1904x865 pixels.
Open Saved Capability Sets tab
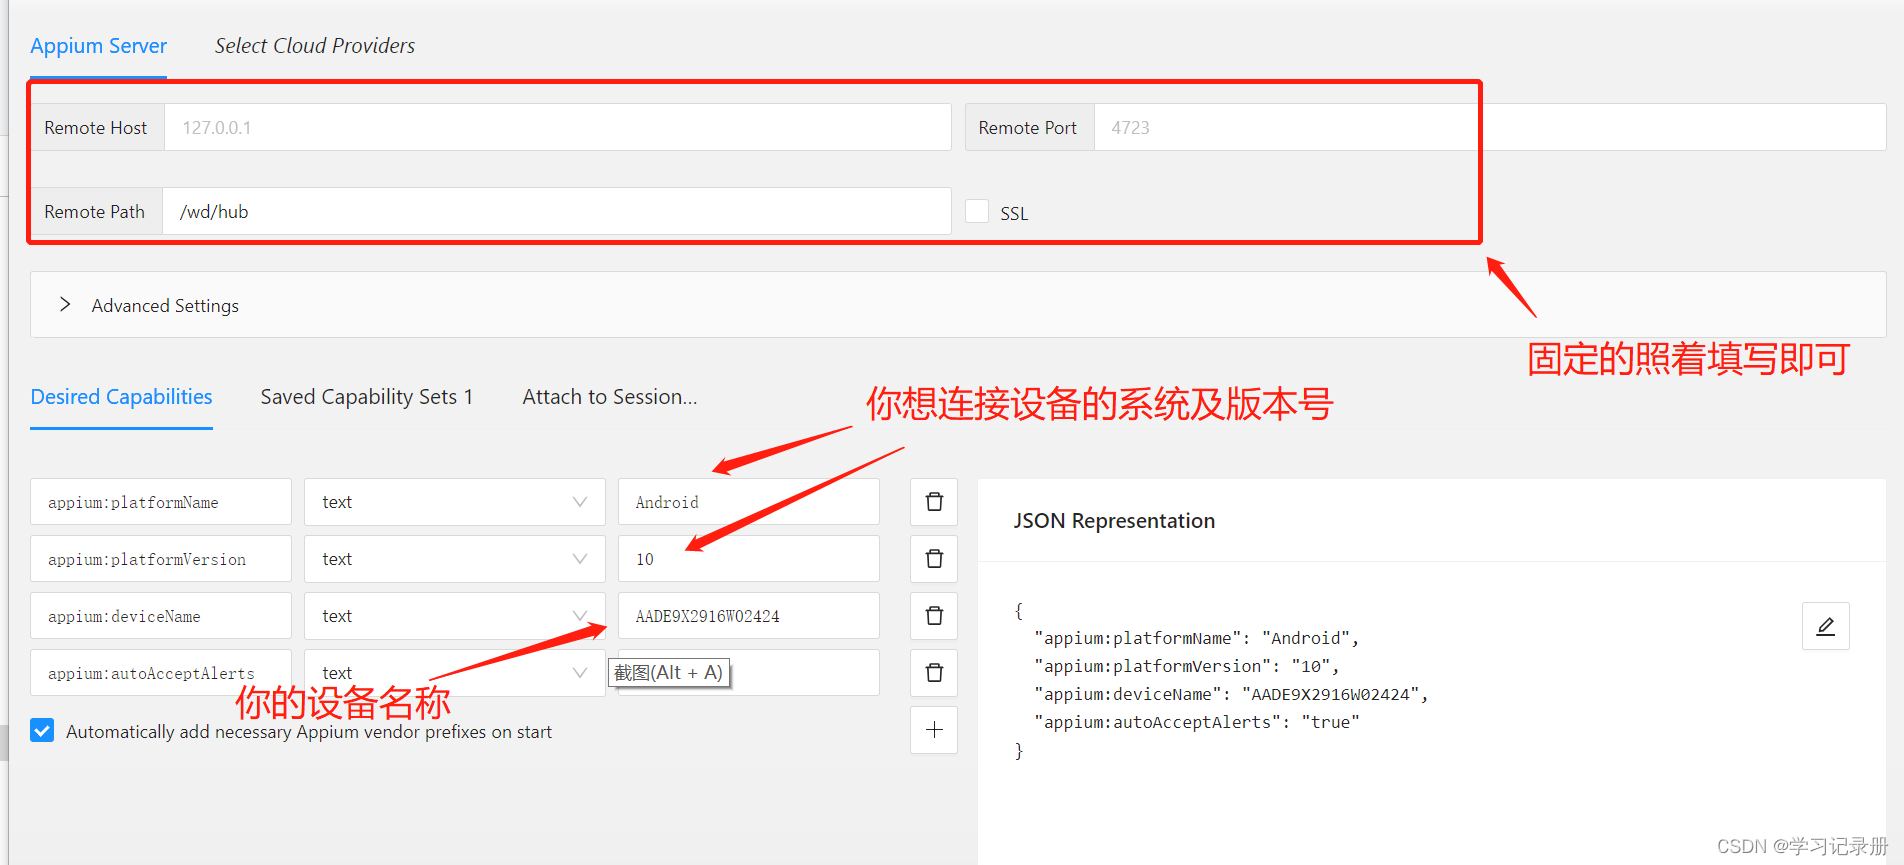pos(367,397)
